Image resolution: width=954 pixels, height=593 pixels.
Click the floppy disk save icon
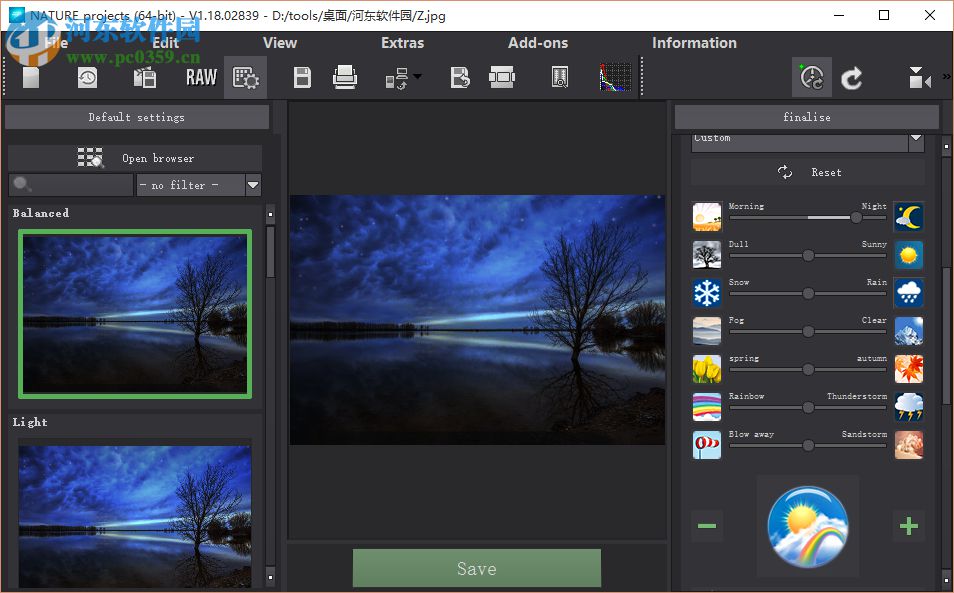click(301, 77)
